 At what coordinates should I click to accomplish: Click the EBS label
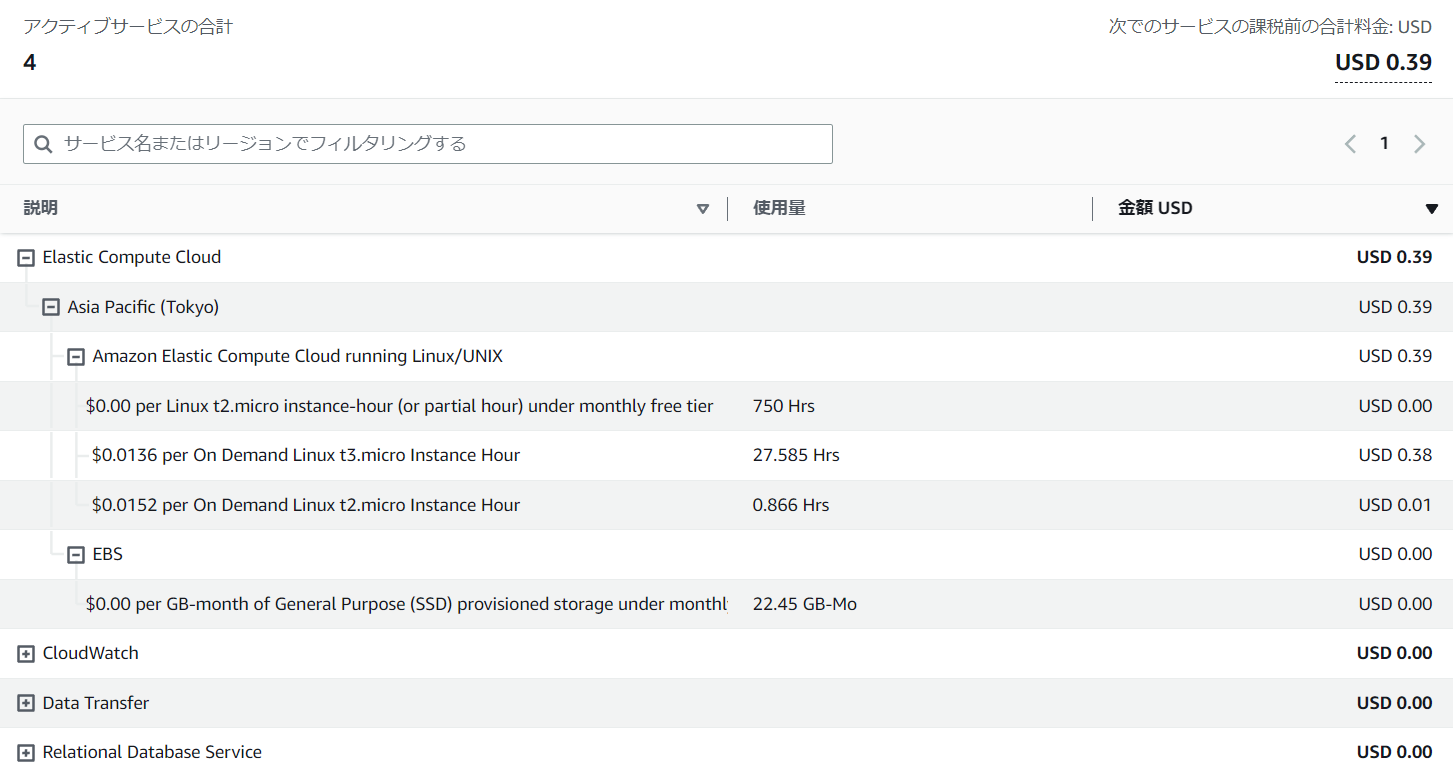click(x=108, y=554)
